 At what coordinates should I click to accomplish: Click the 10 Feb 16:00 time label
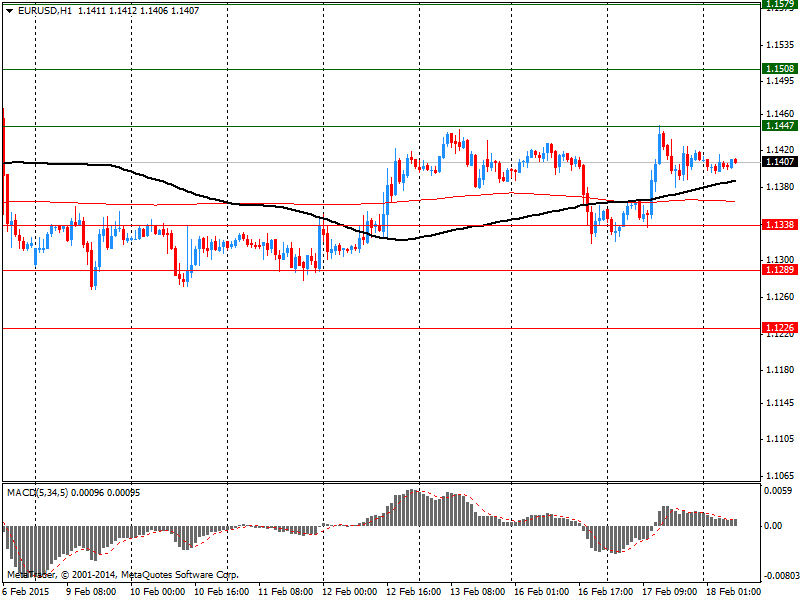(x=222, y=591)
